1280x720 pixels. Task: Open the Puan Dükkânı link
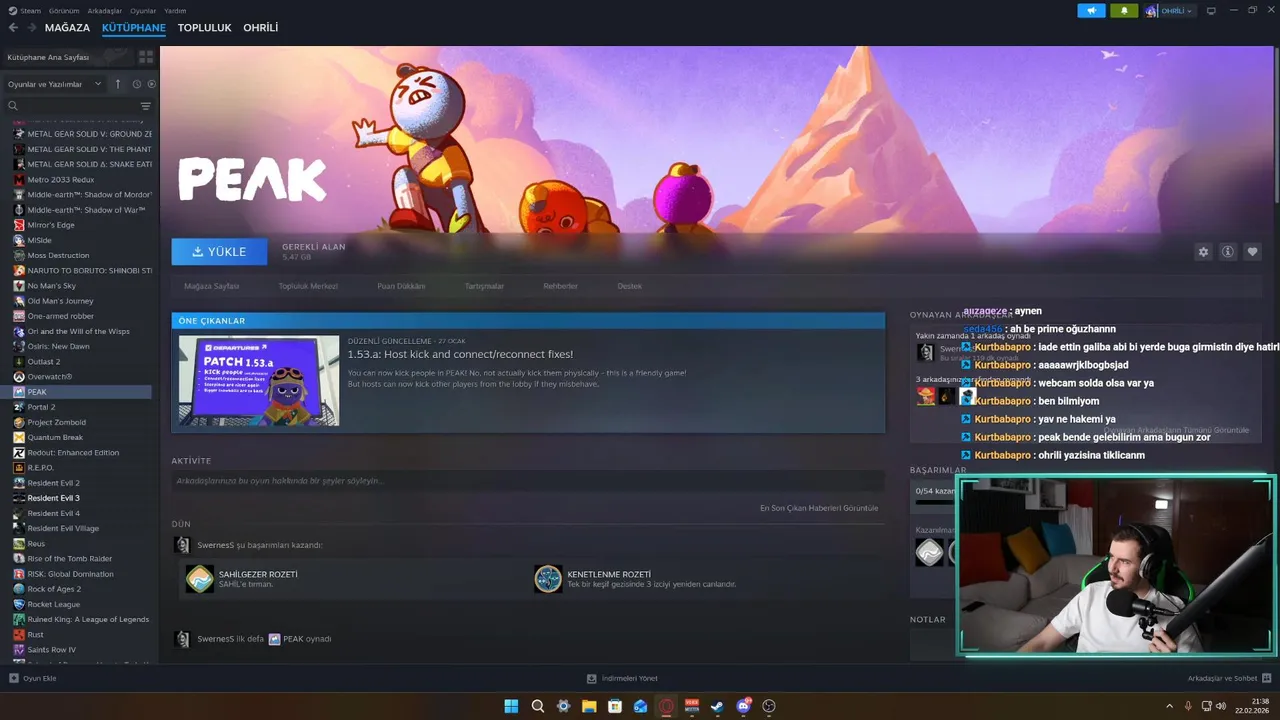[401, 286]
